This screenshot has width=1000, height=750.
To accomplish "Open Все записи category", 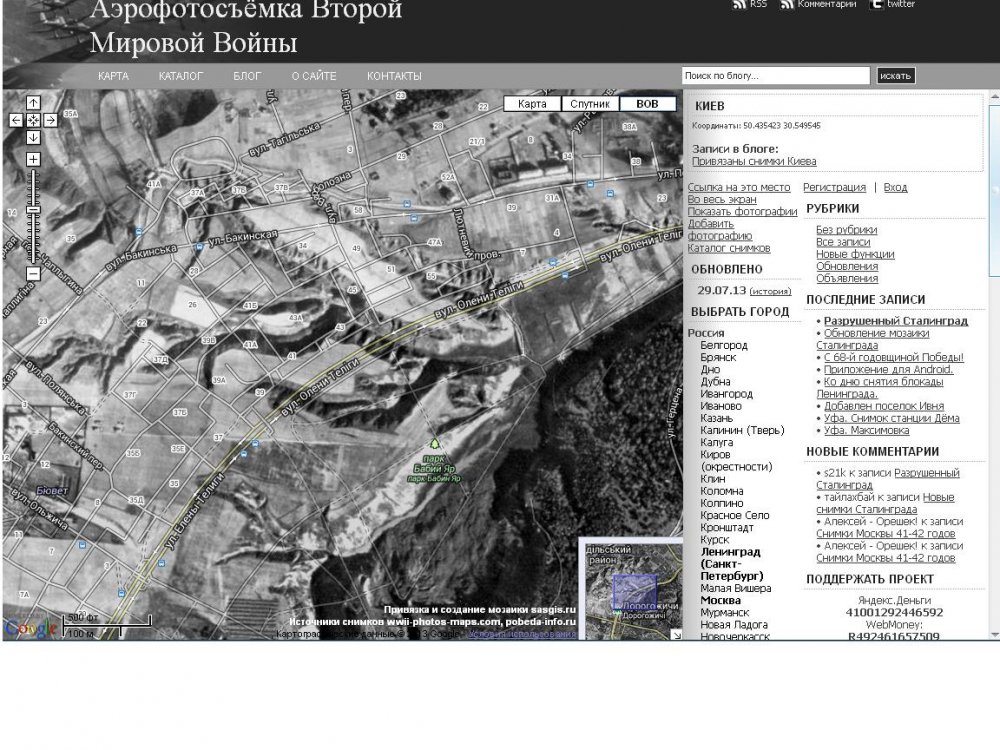I will coord(843,242).
